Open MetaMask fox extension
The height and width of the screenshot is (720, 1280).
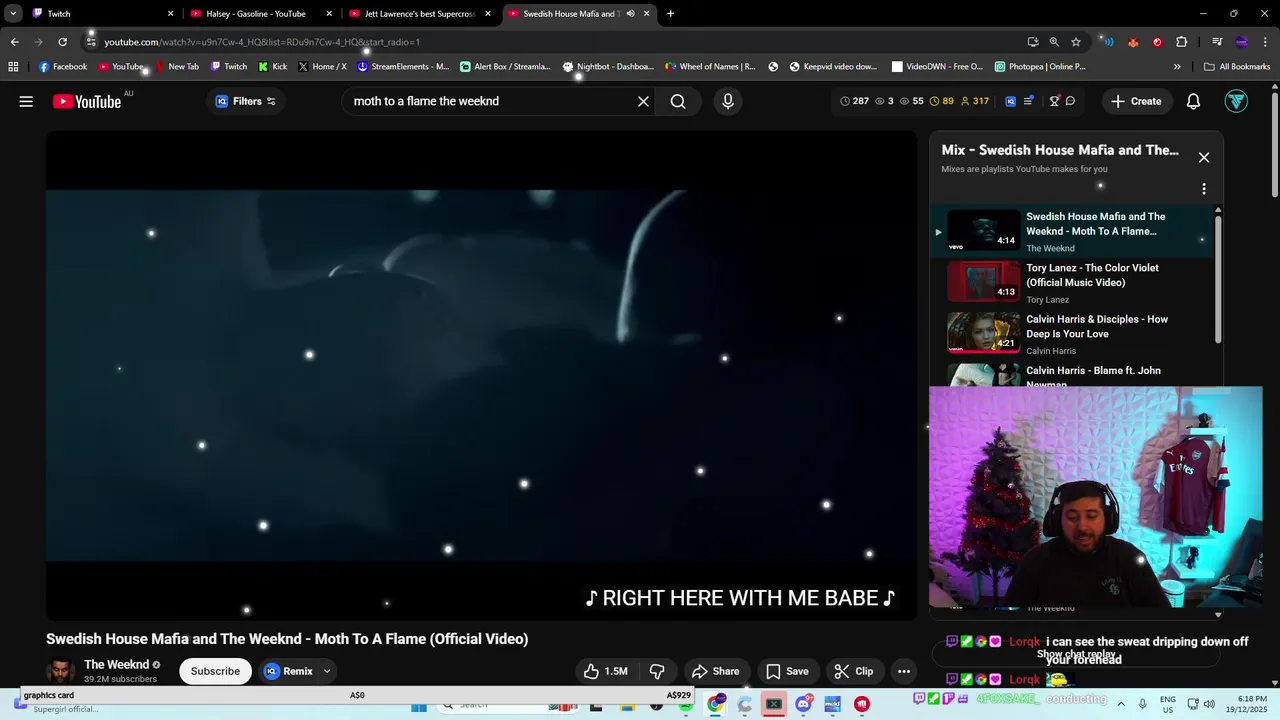(x=1133, y=42)
